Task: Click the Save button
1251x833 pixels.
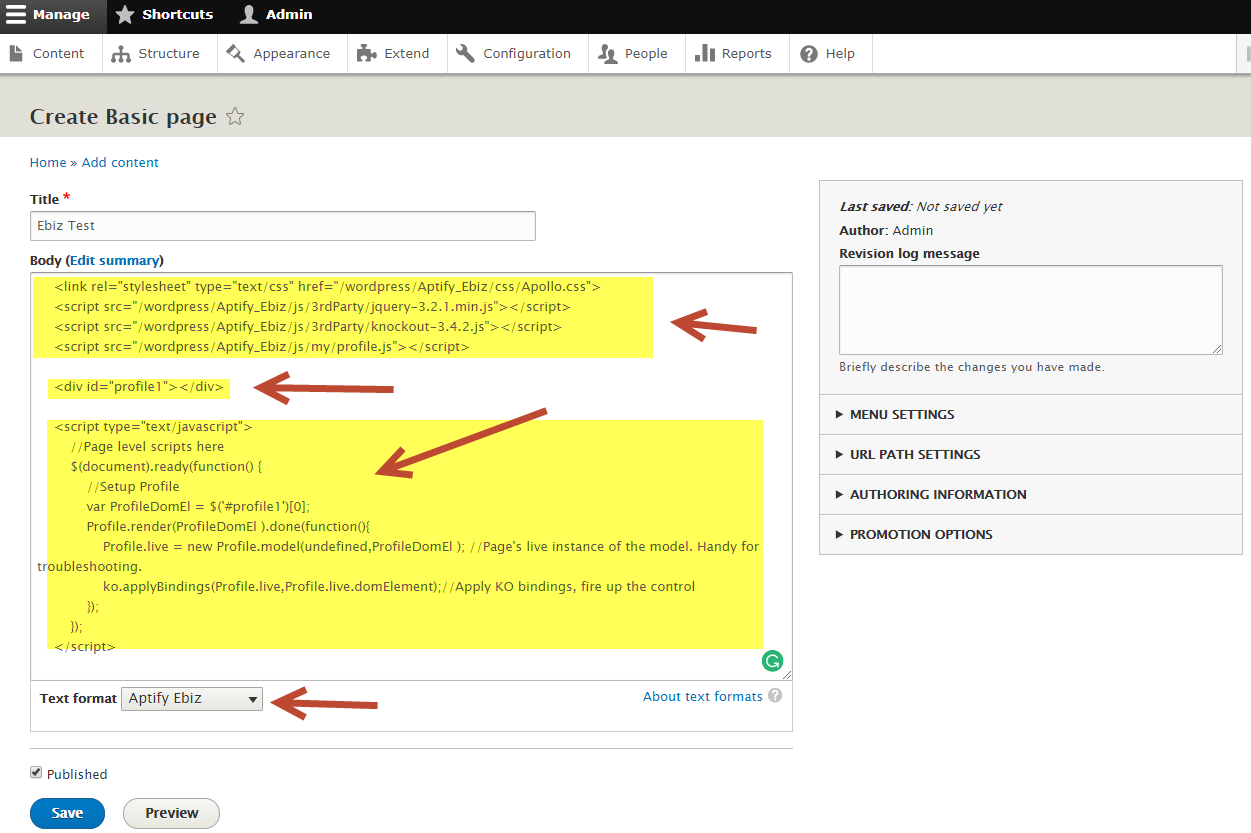Action: (x=67, y=813)
